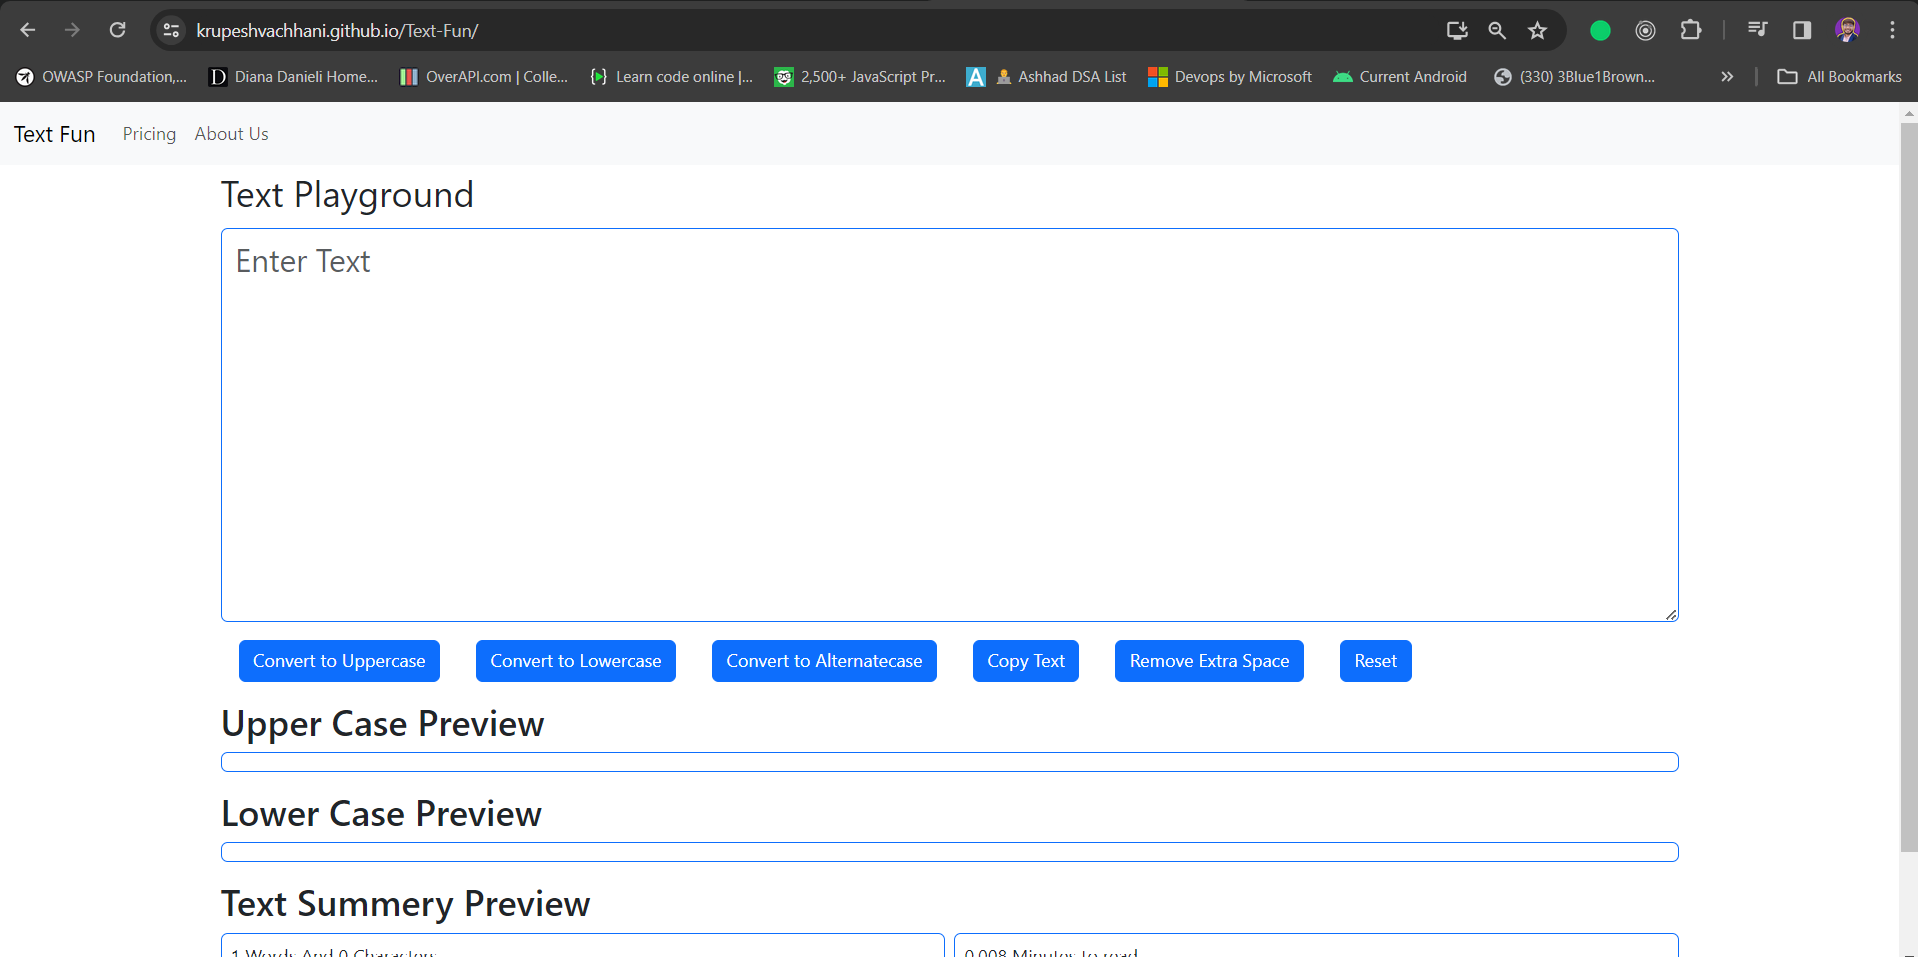Open the Pricing nav link
The height and width of the screenshot is (957, 1918).
click(x=149, y=134)
